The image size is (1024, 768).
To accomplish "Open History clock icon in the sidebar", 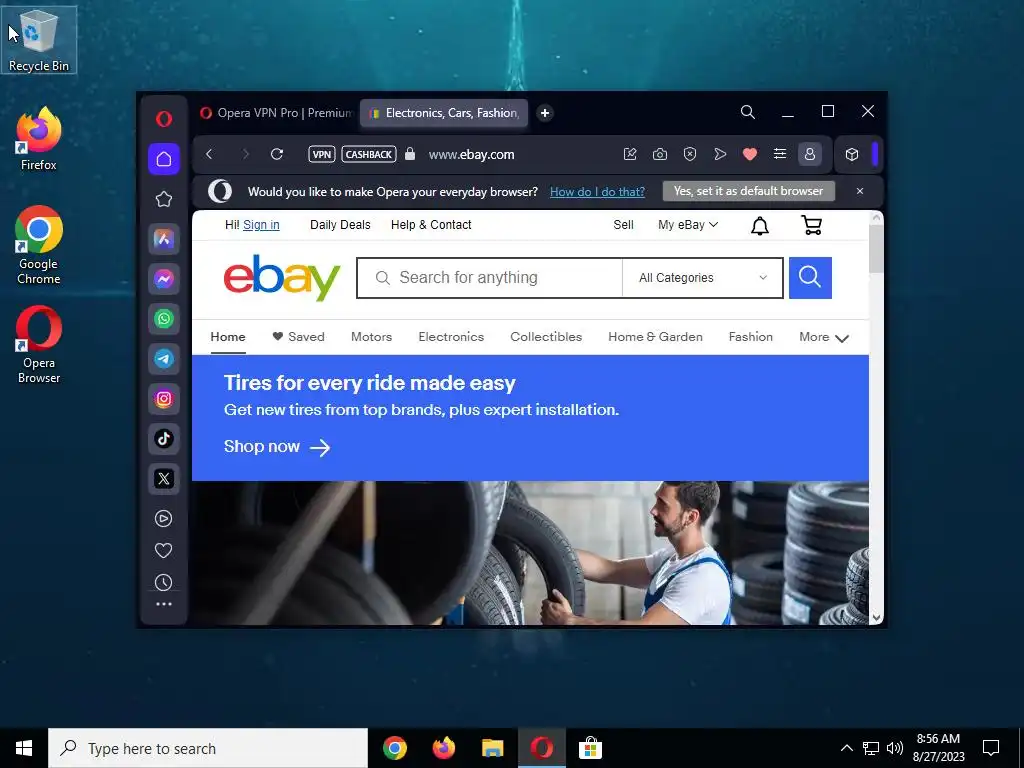I will 163,582.
